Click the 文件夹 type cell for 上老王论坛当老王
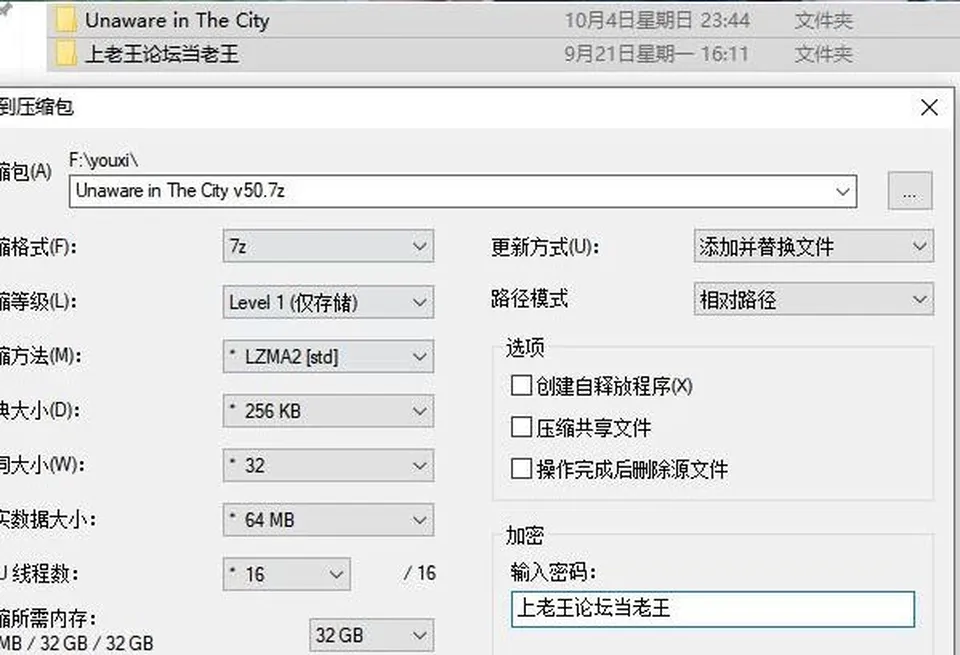The width and height of the screenshot is (960, 655). [823, 54]
